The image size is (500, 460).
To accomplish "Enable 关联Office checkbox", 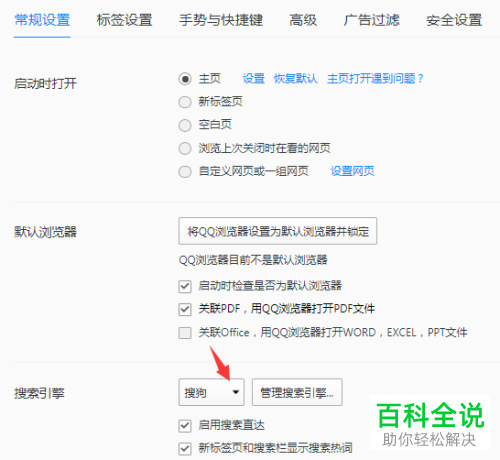I will point(185,333).
